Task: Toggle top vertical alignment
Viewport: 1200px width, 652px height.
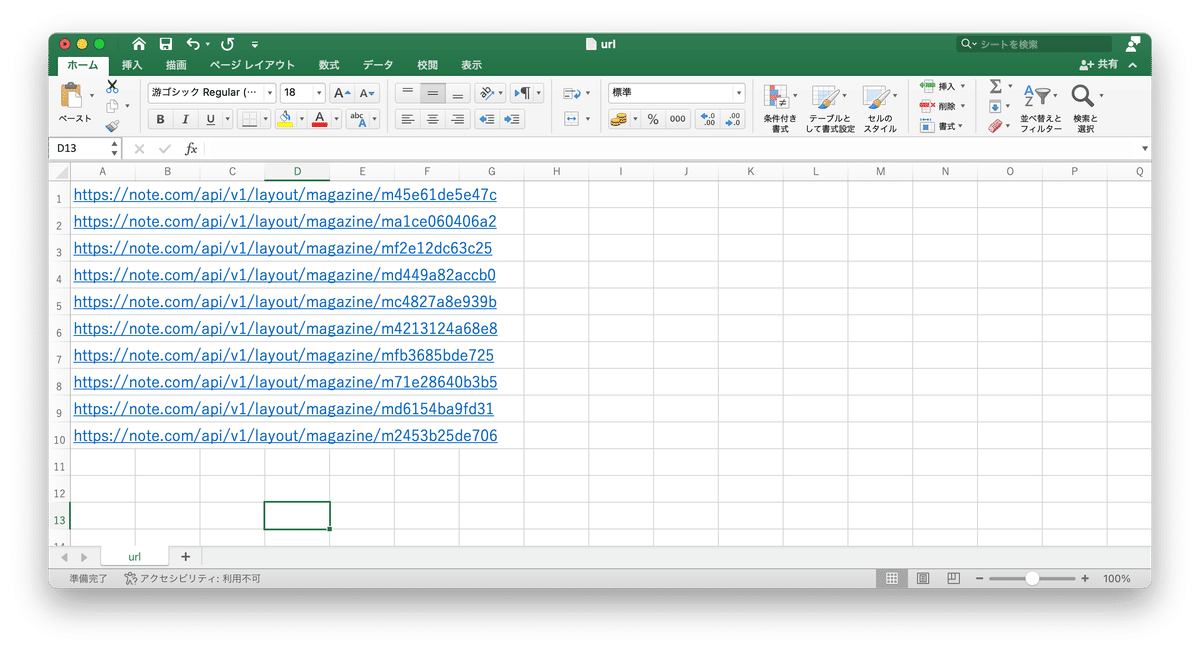Action: [x=407, y=93]
